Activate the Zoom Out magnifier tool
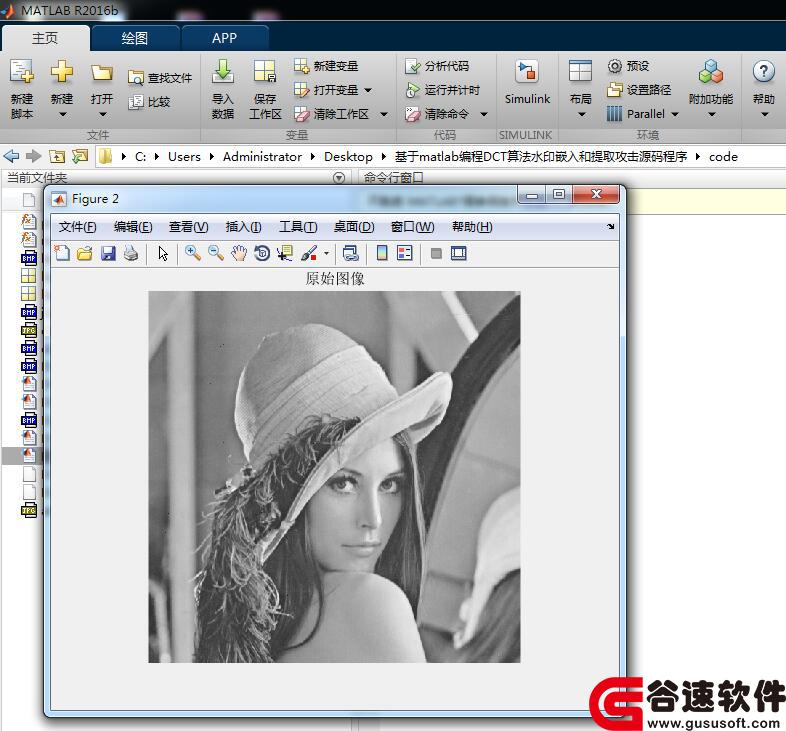786x731 pixels. 216,253
